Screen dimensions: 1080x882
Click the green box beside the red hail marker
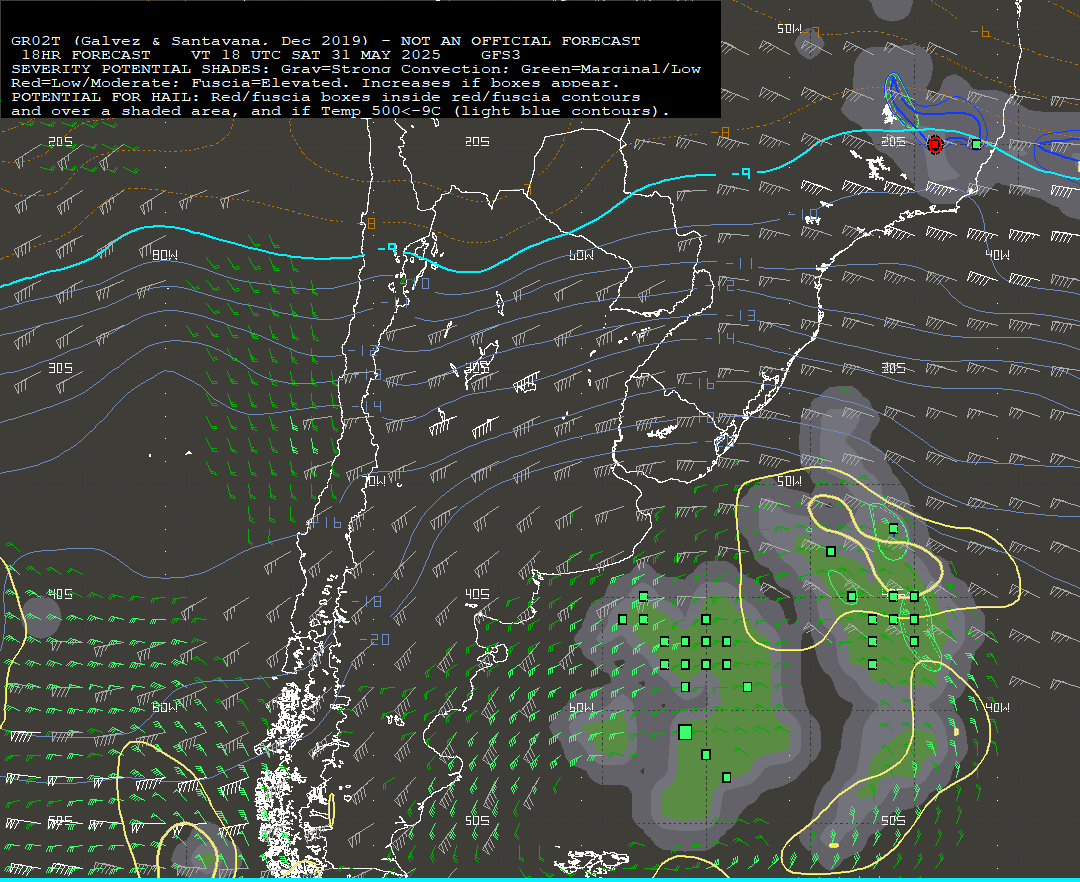976,145
